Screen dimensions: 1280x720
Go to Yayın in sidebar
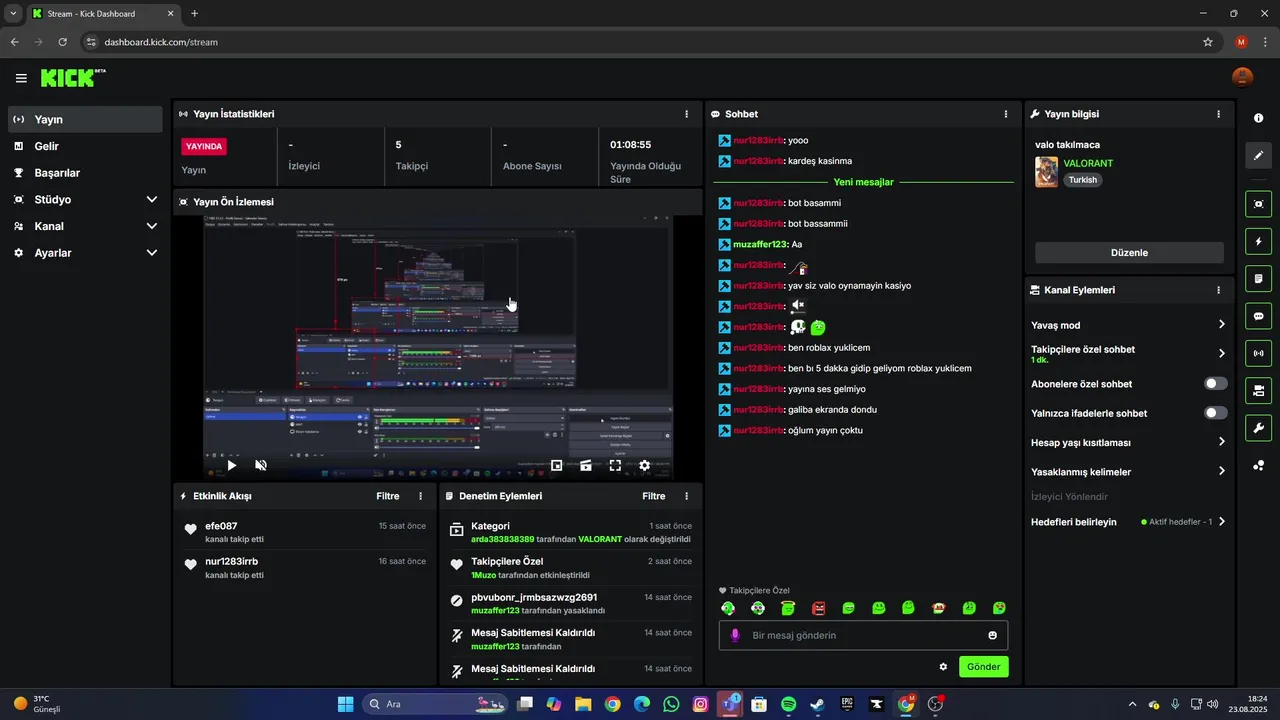(x=85, y=119)
